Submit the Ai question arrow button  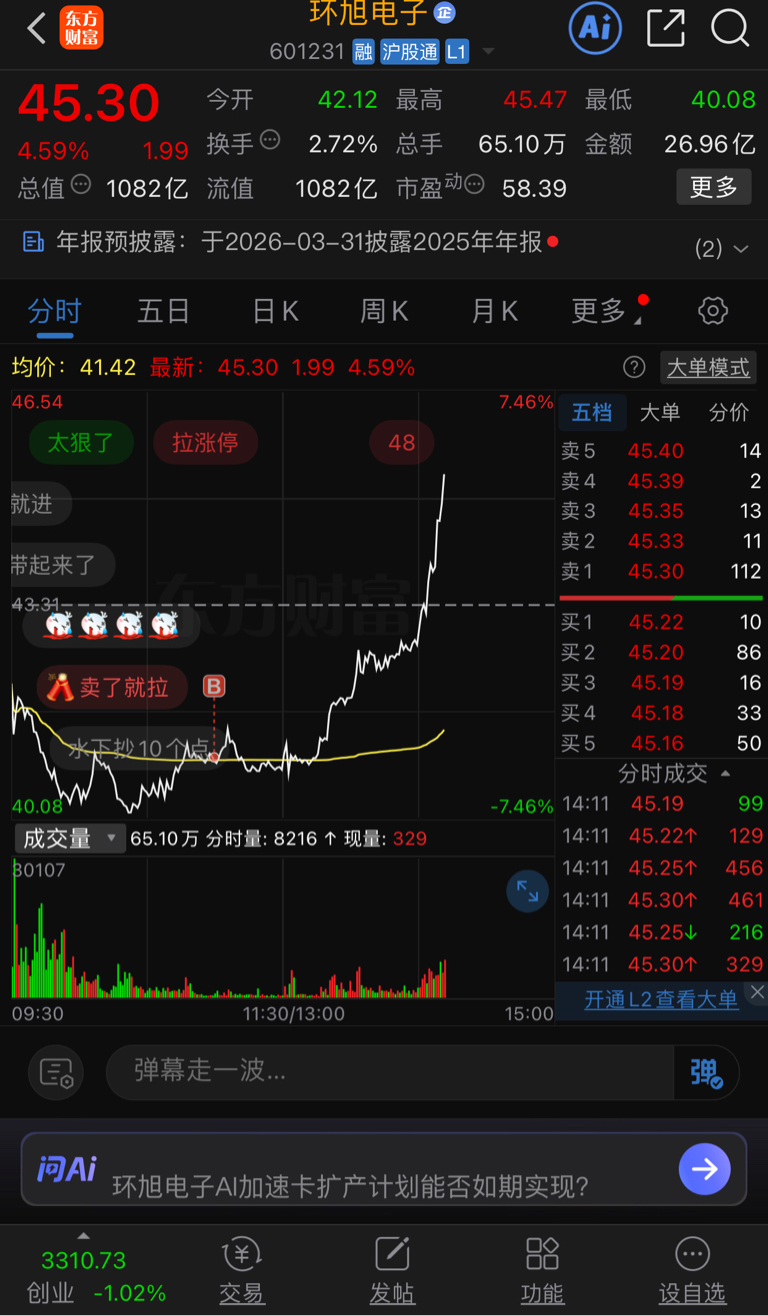[705, 1169]
